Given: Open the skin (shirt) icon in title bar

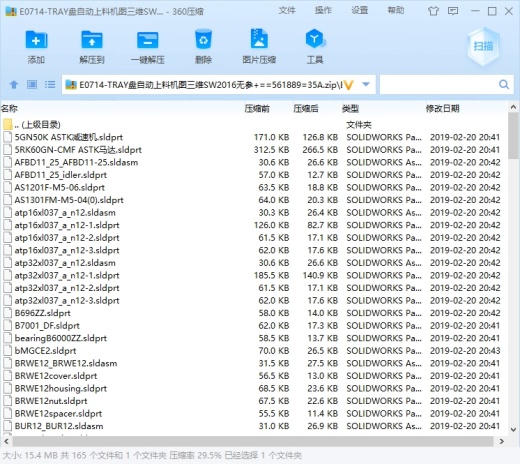Looking at the screenshot, I should pos(433,11).
